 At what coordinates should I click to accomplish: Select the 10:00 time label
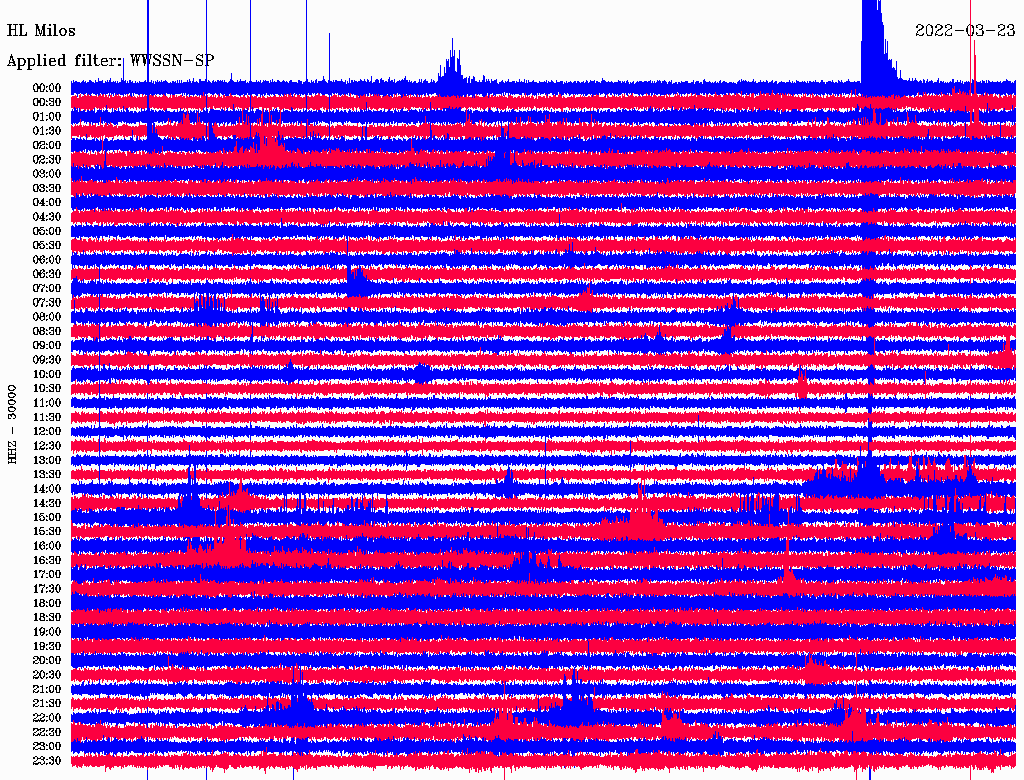coord(47,374)
